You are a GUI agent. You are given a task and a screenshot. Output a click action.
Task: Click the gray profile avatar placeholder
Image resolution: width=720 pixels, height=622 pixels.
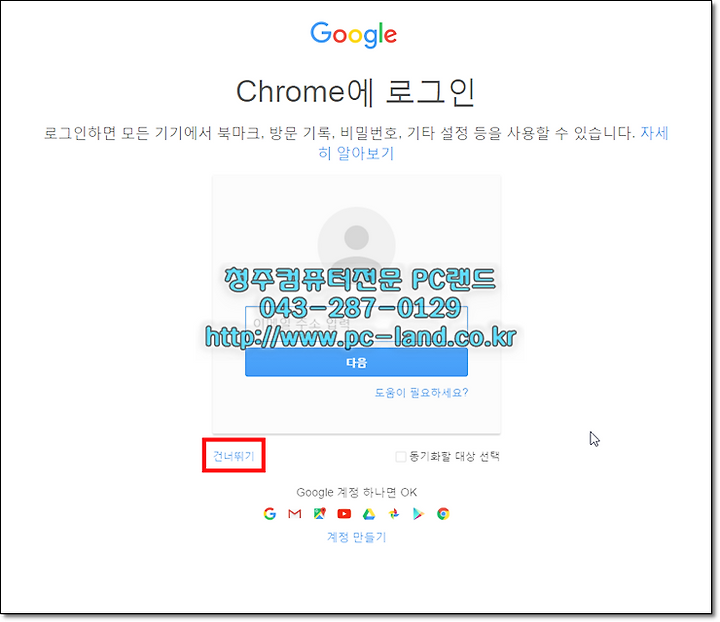click(x=356, y=245)
